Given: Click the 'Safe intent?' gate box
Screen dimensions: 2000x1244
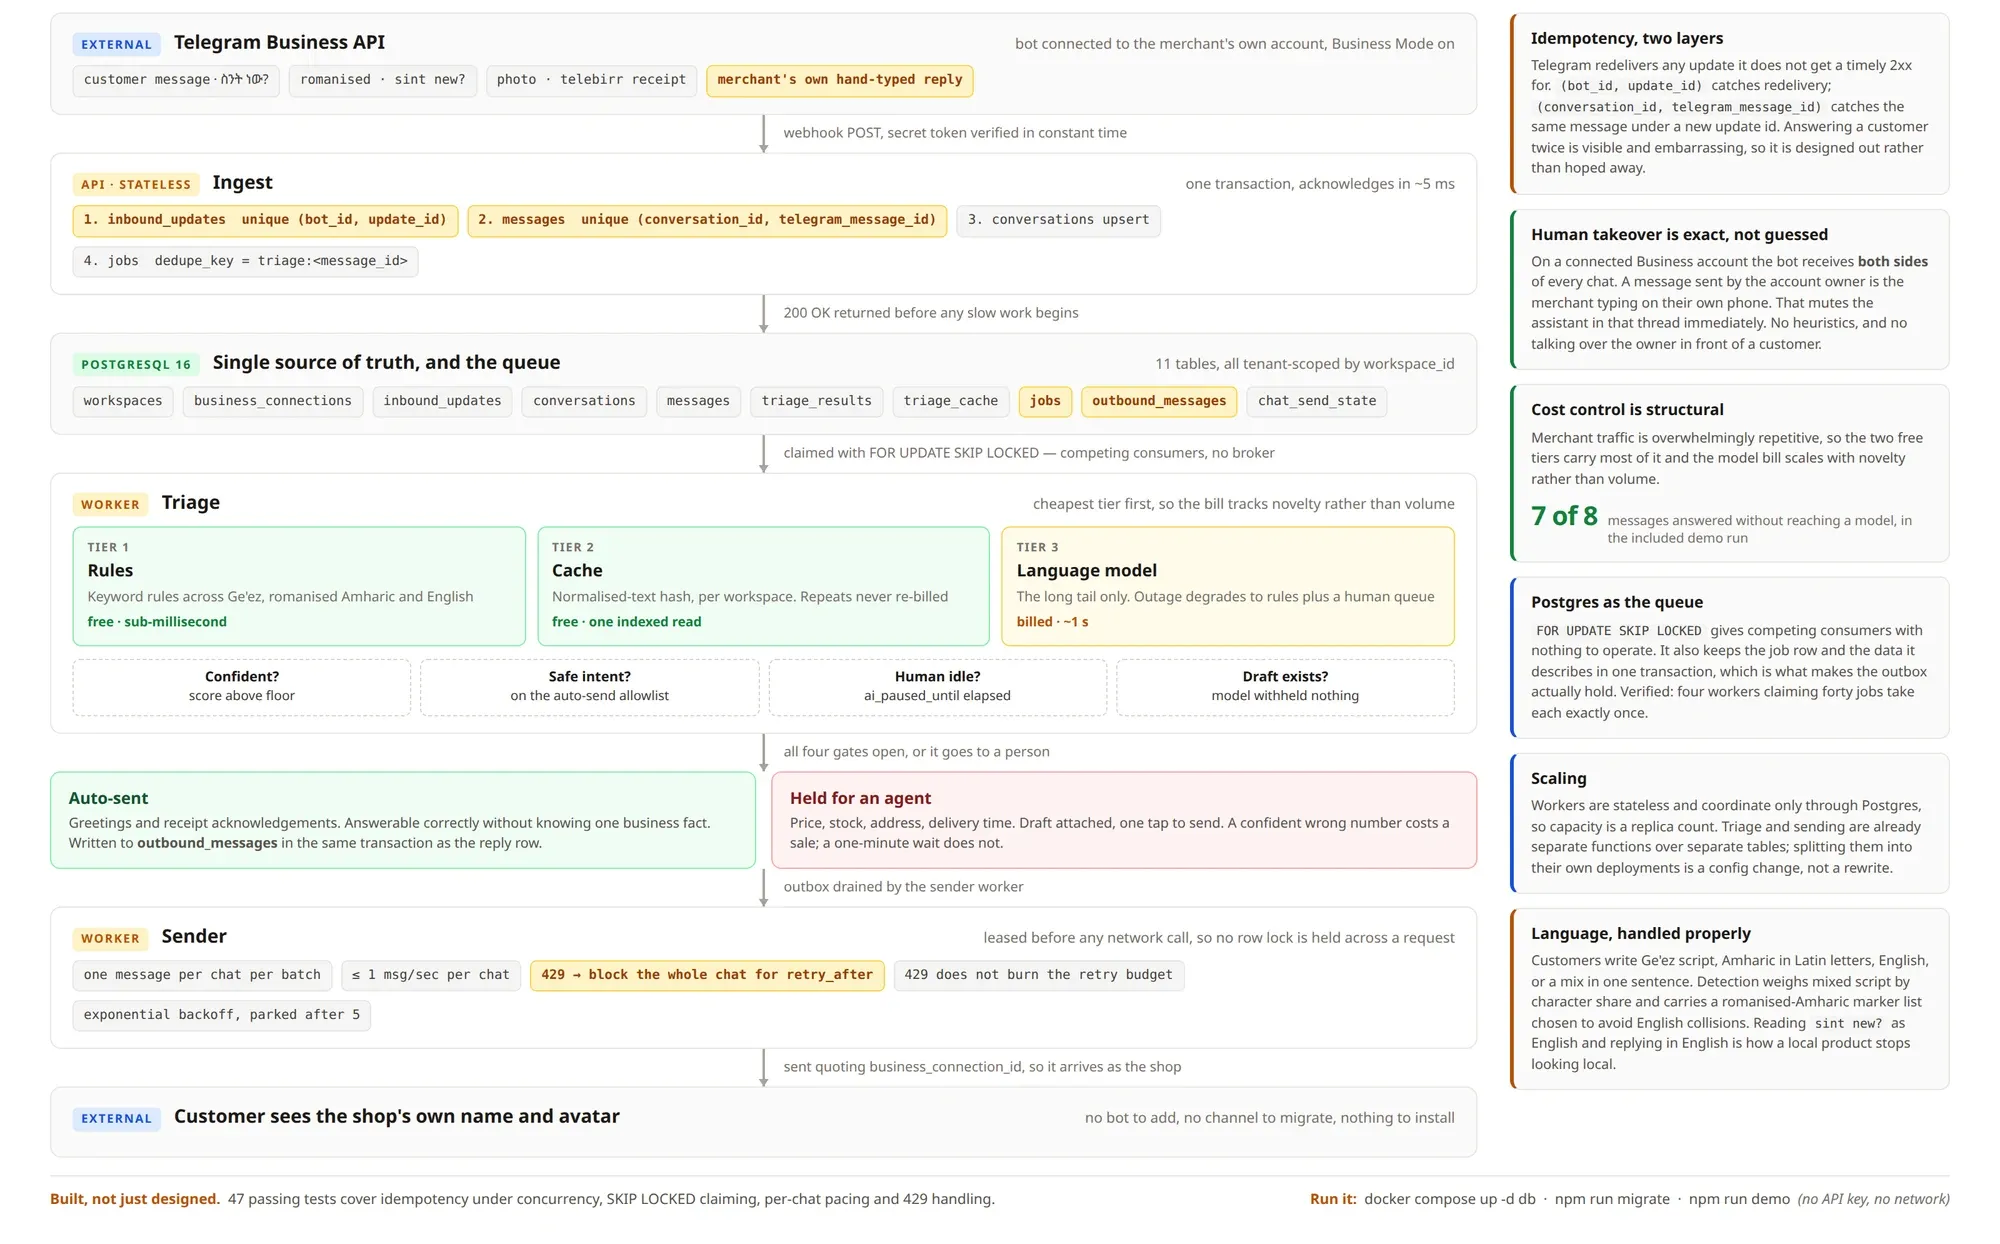Looking at the screenshot, I should (x=590, y=687).
